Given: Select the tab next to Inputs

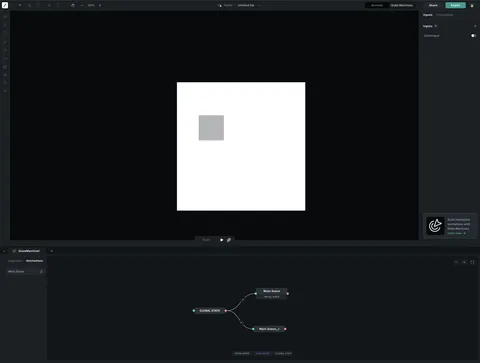Looking at the screenshot, I should [x=445, y=15].
